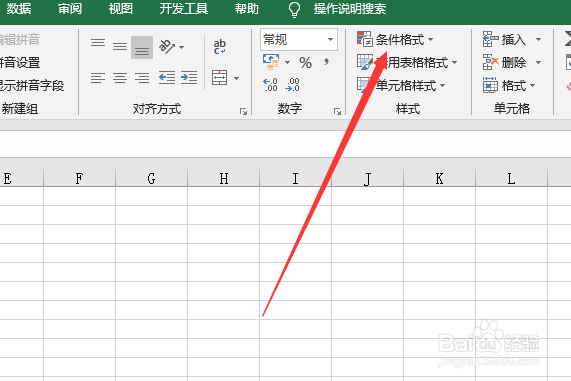Screen dimensions: 571x381
Task: Switch to the 帮助 tab
Action: point(247,9)
